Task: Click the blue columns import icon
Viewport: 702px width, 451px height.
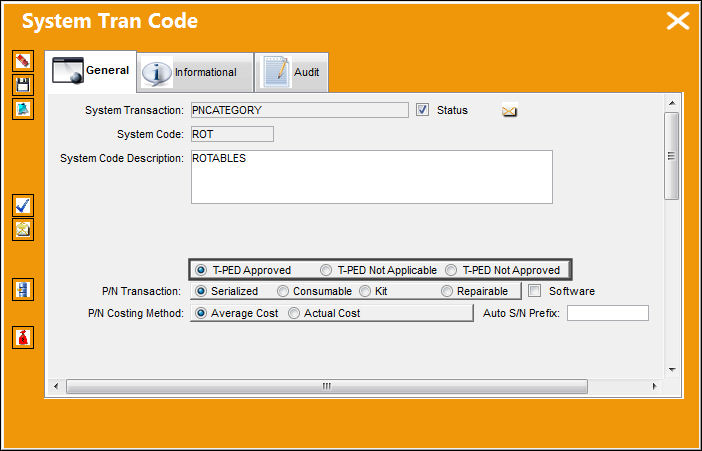Action: coord(23,290)
